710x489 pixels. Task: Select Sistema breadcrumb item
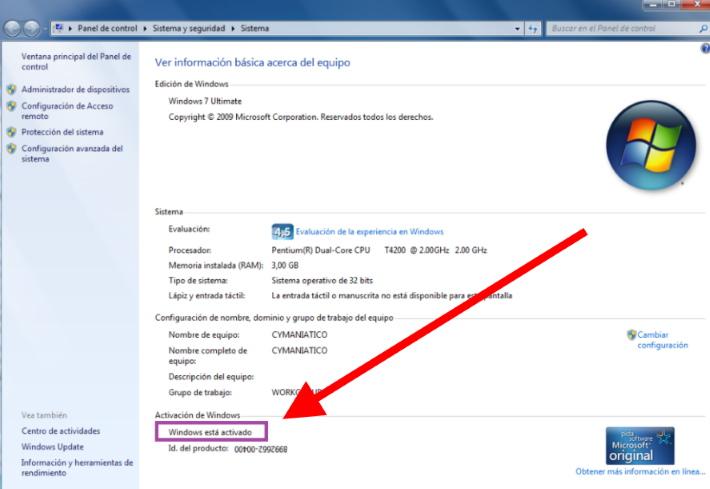pyautogui.click(x=254, y=29)
